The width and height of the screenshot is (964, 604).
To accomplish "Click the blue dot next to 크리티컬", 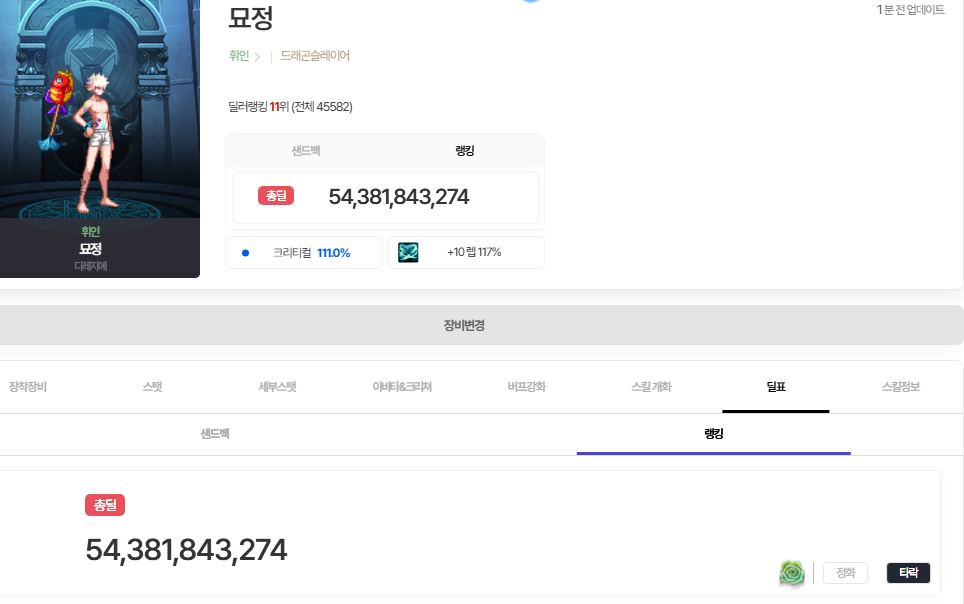I will pyautogui.click(x=245, y=253).
